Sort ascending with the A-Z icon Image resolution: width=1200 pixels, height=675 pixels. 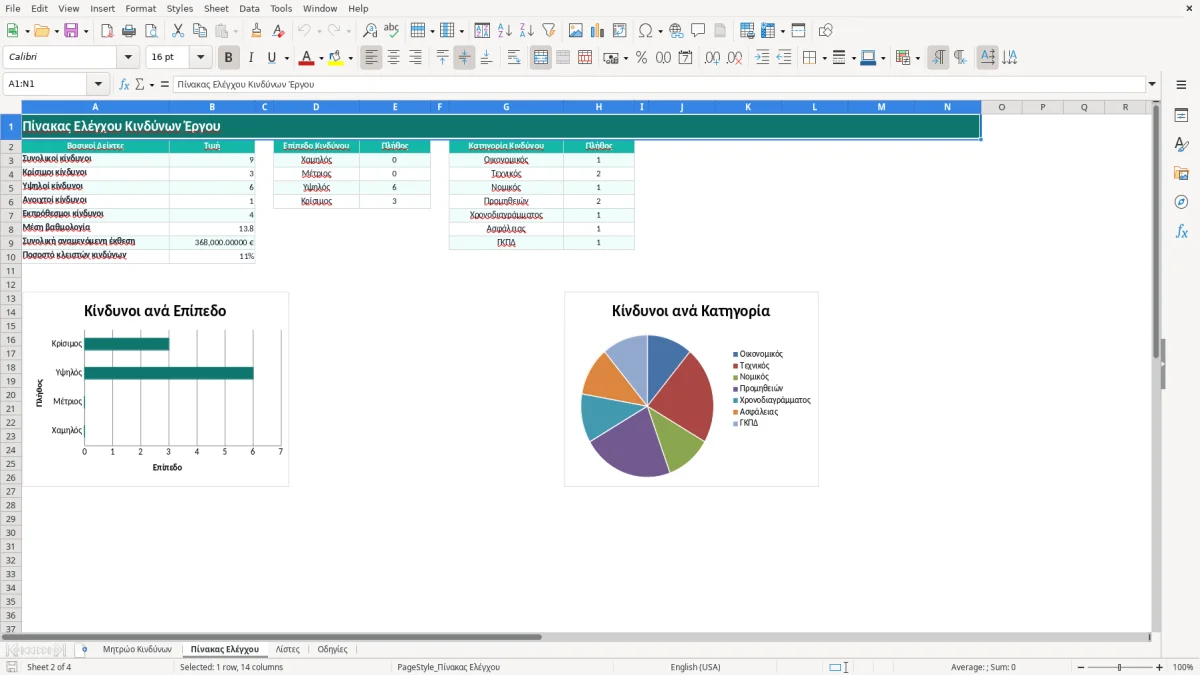505,31
